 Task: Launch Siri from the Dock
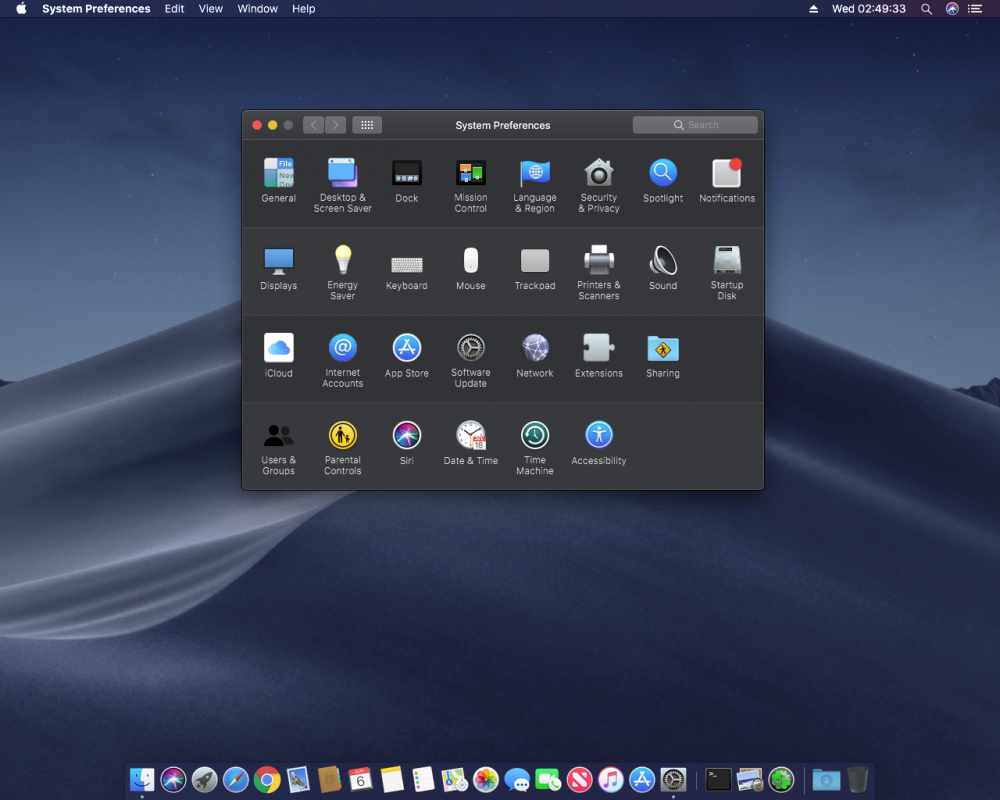[173, 780]
